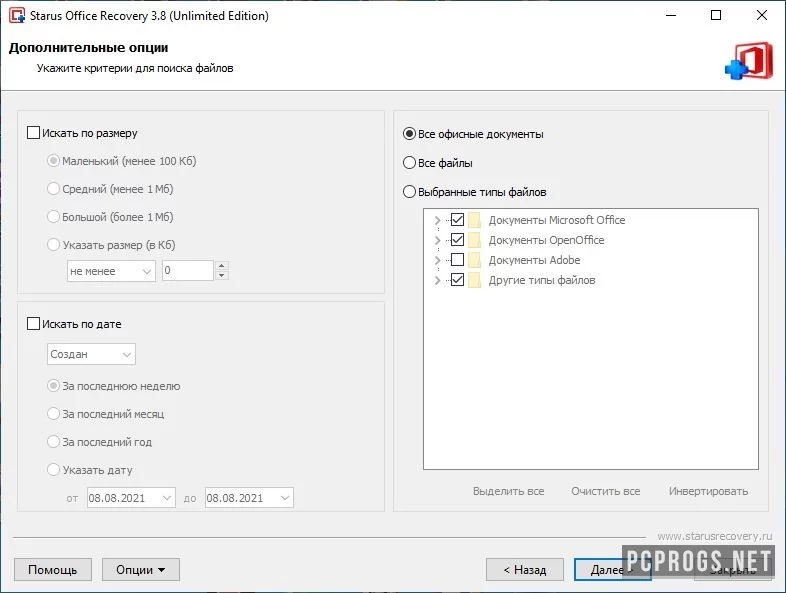Select Указать дату date option

[x=53, y=470]
